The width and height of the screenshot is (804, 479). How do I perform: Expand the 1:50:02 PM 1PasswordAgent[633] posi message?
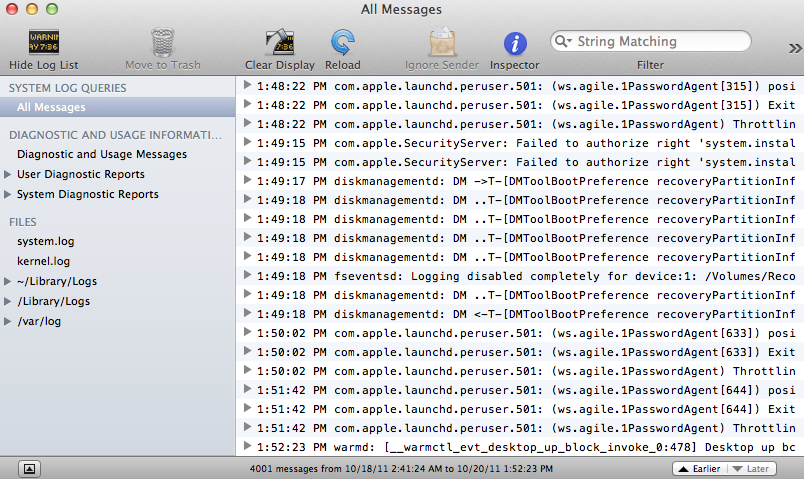tap(247, 332)
